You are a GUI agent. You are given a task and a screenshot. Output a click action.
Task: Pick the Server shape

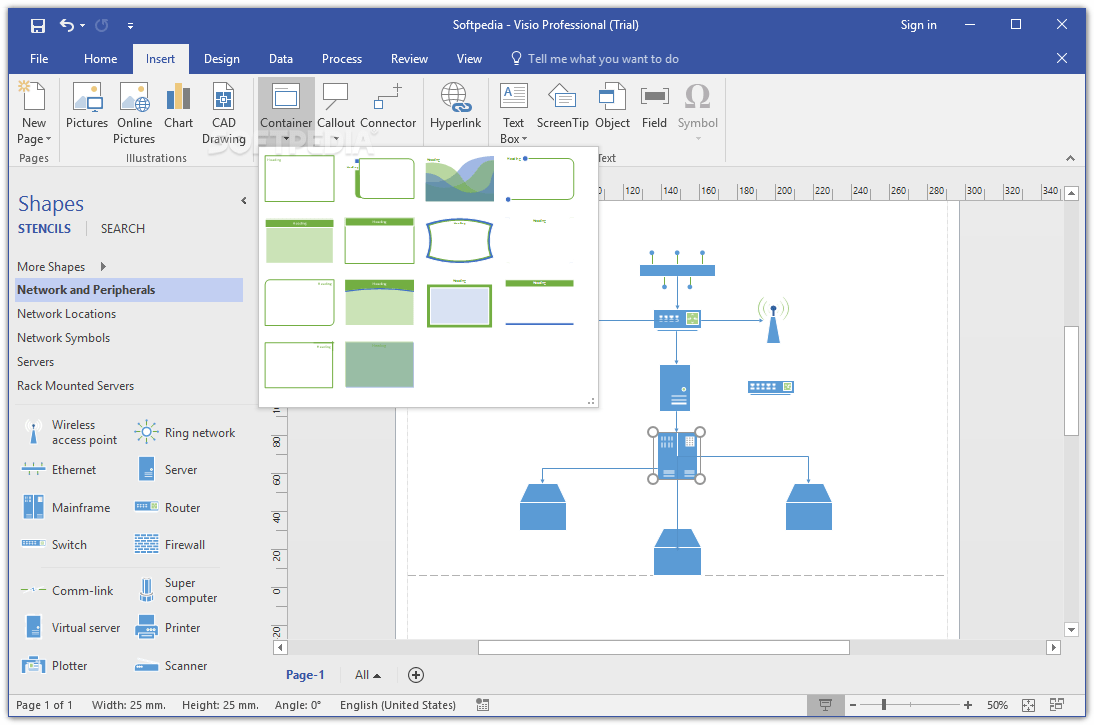(x=168, y=469)
